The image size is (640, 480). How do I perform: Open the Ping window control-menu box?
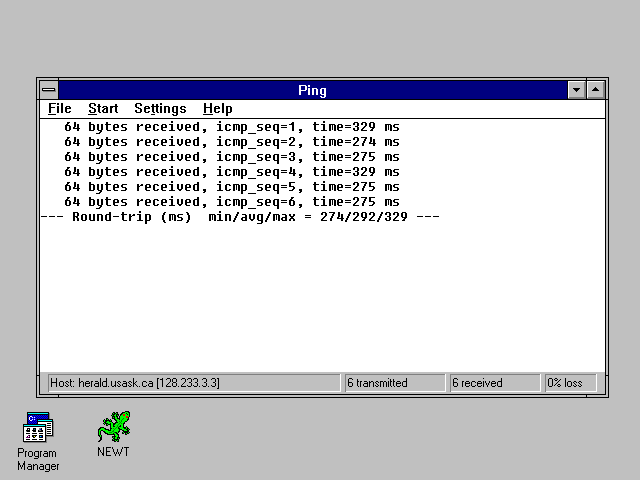[x=49, y=90]
